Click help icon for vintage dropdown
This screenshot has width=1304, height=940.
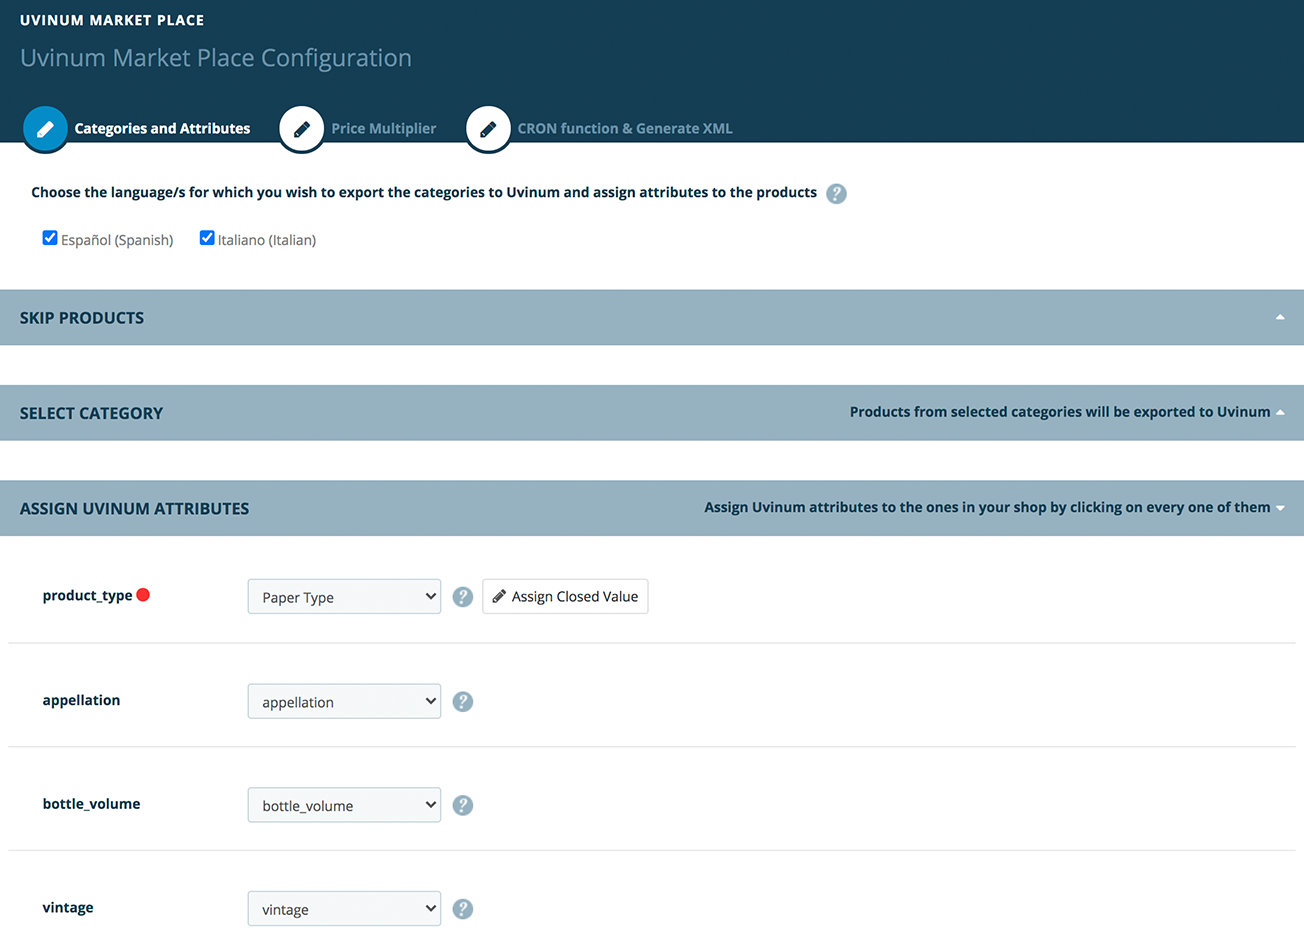pos(462,909)
